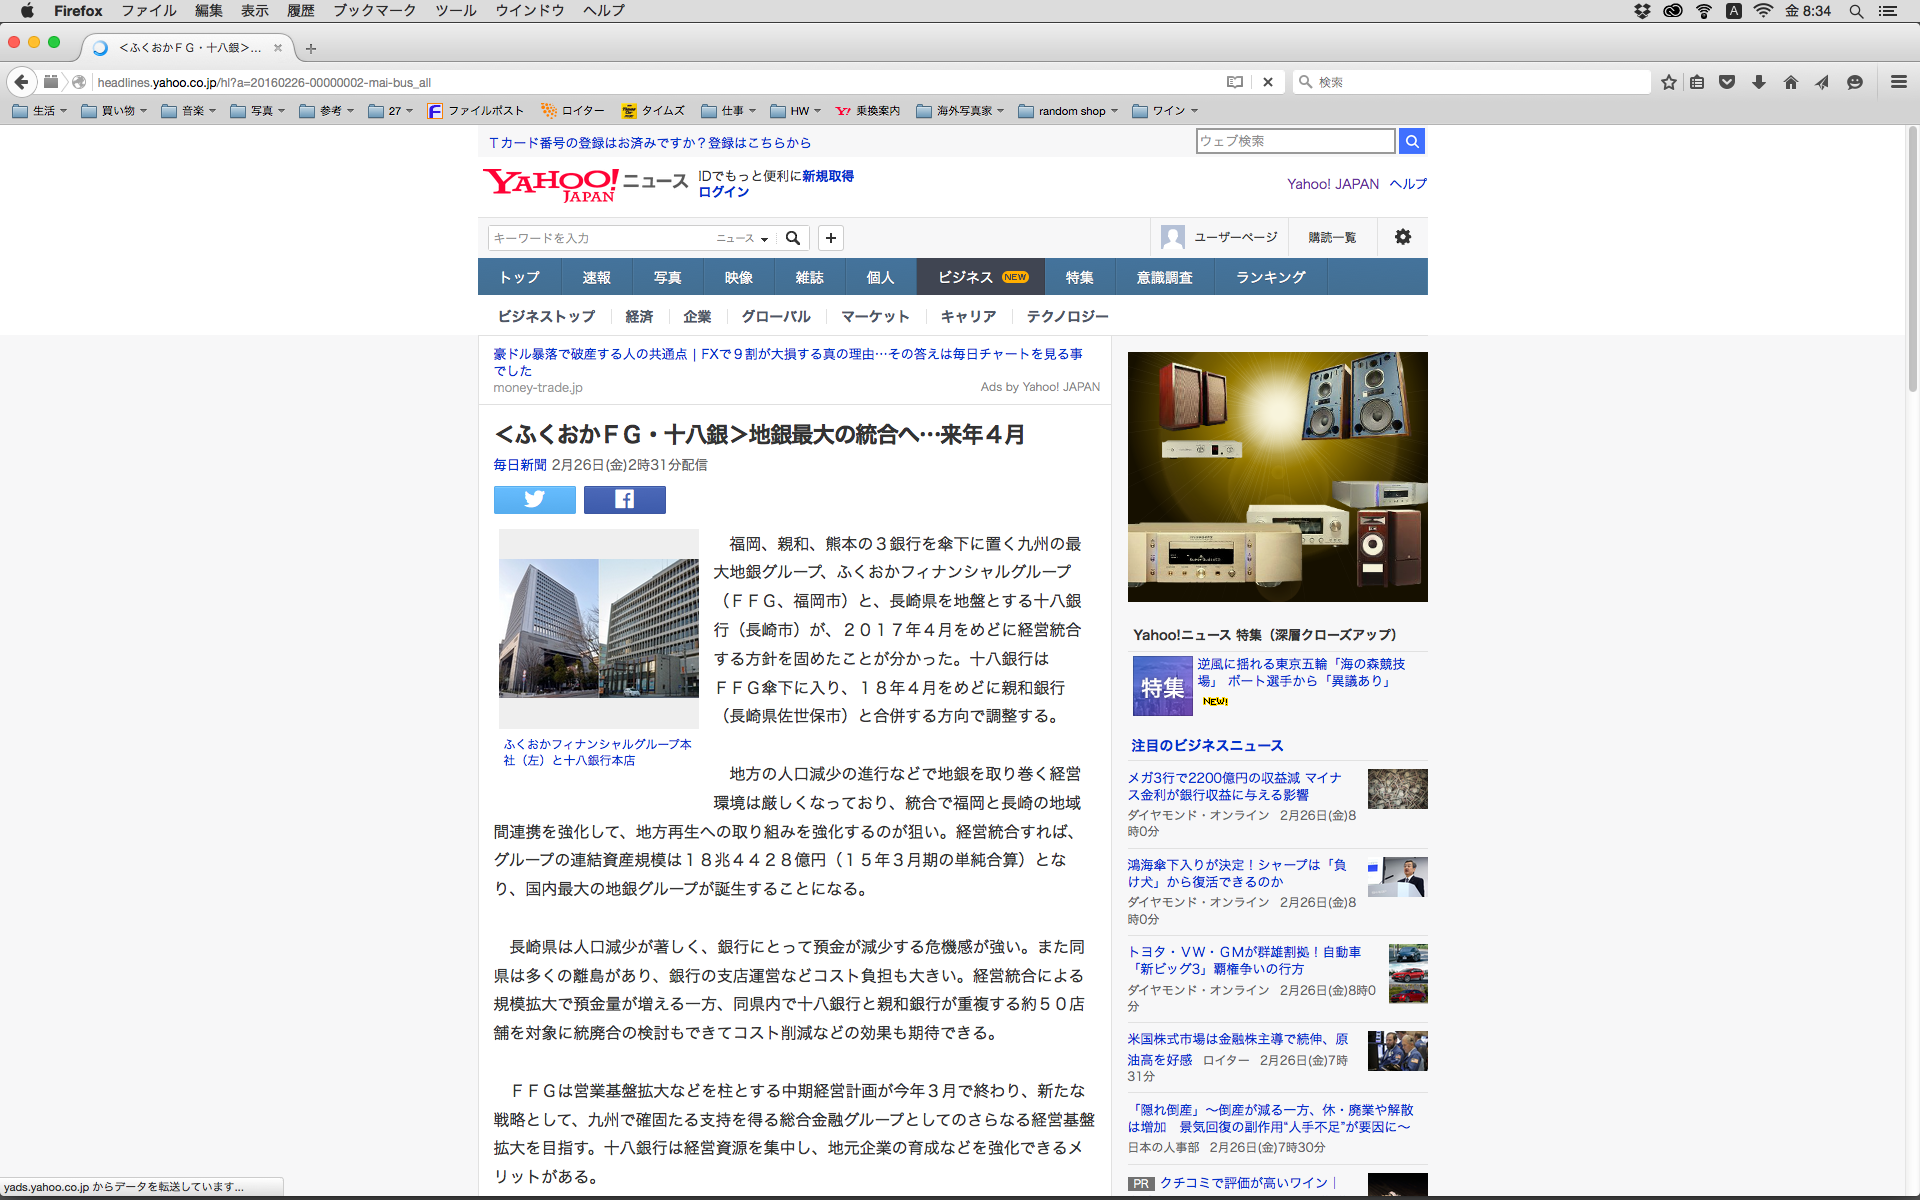Open Yahoo news settings gear icon
This screenshot has height=1200, width=1920.
tap(1402, 237)
